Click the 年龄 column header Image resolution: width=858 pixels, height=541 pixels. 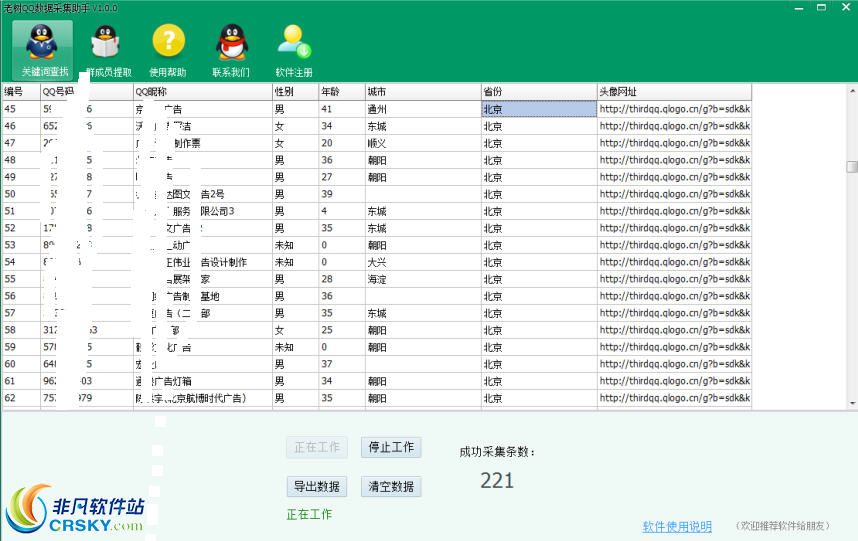pyautogui.click(x=342, y=91)
